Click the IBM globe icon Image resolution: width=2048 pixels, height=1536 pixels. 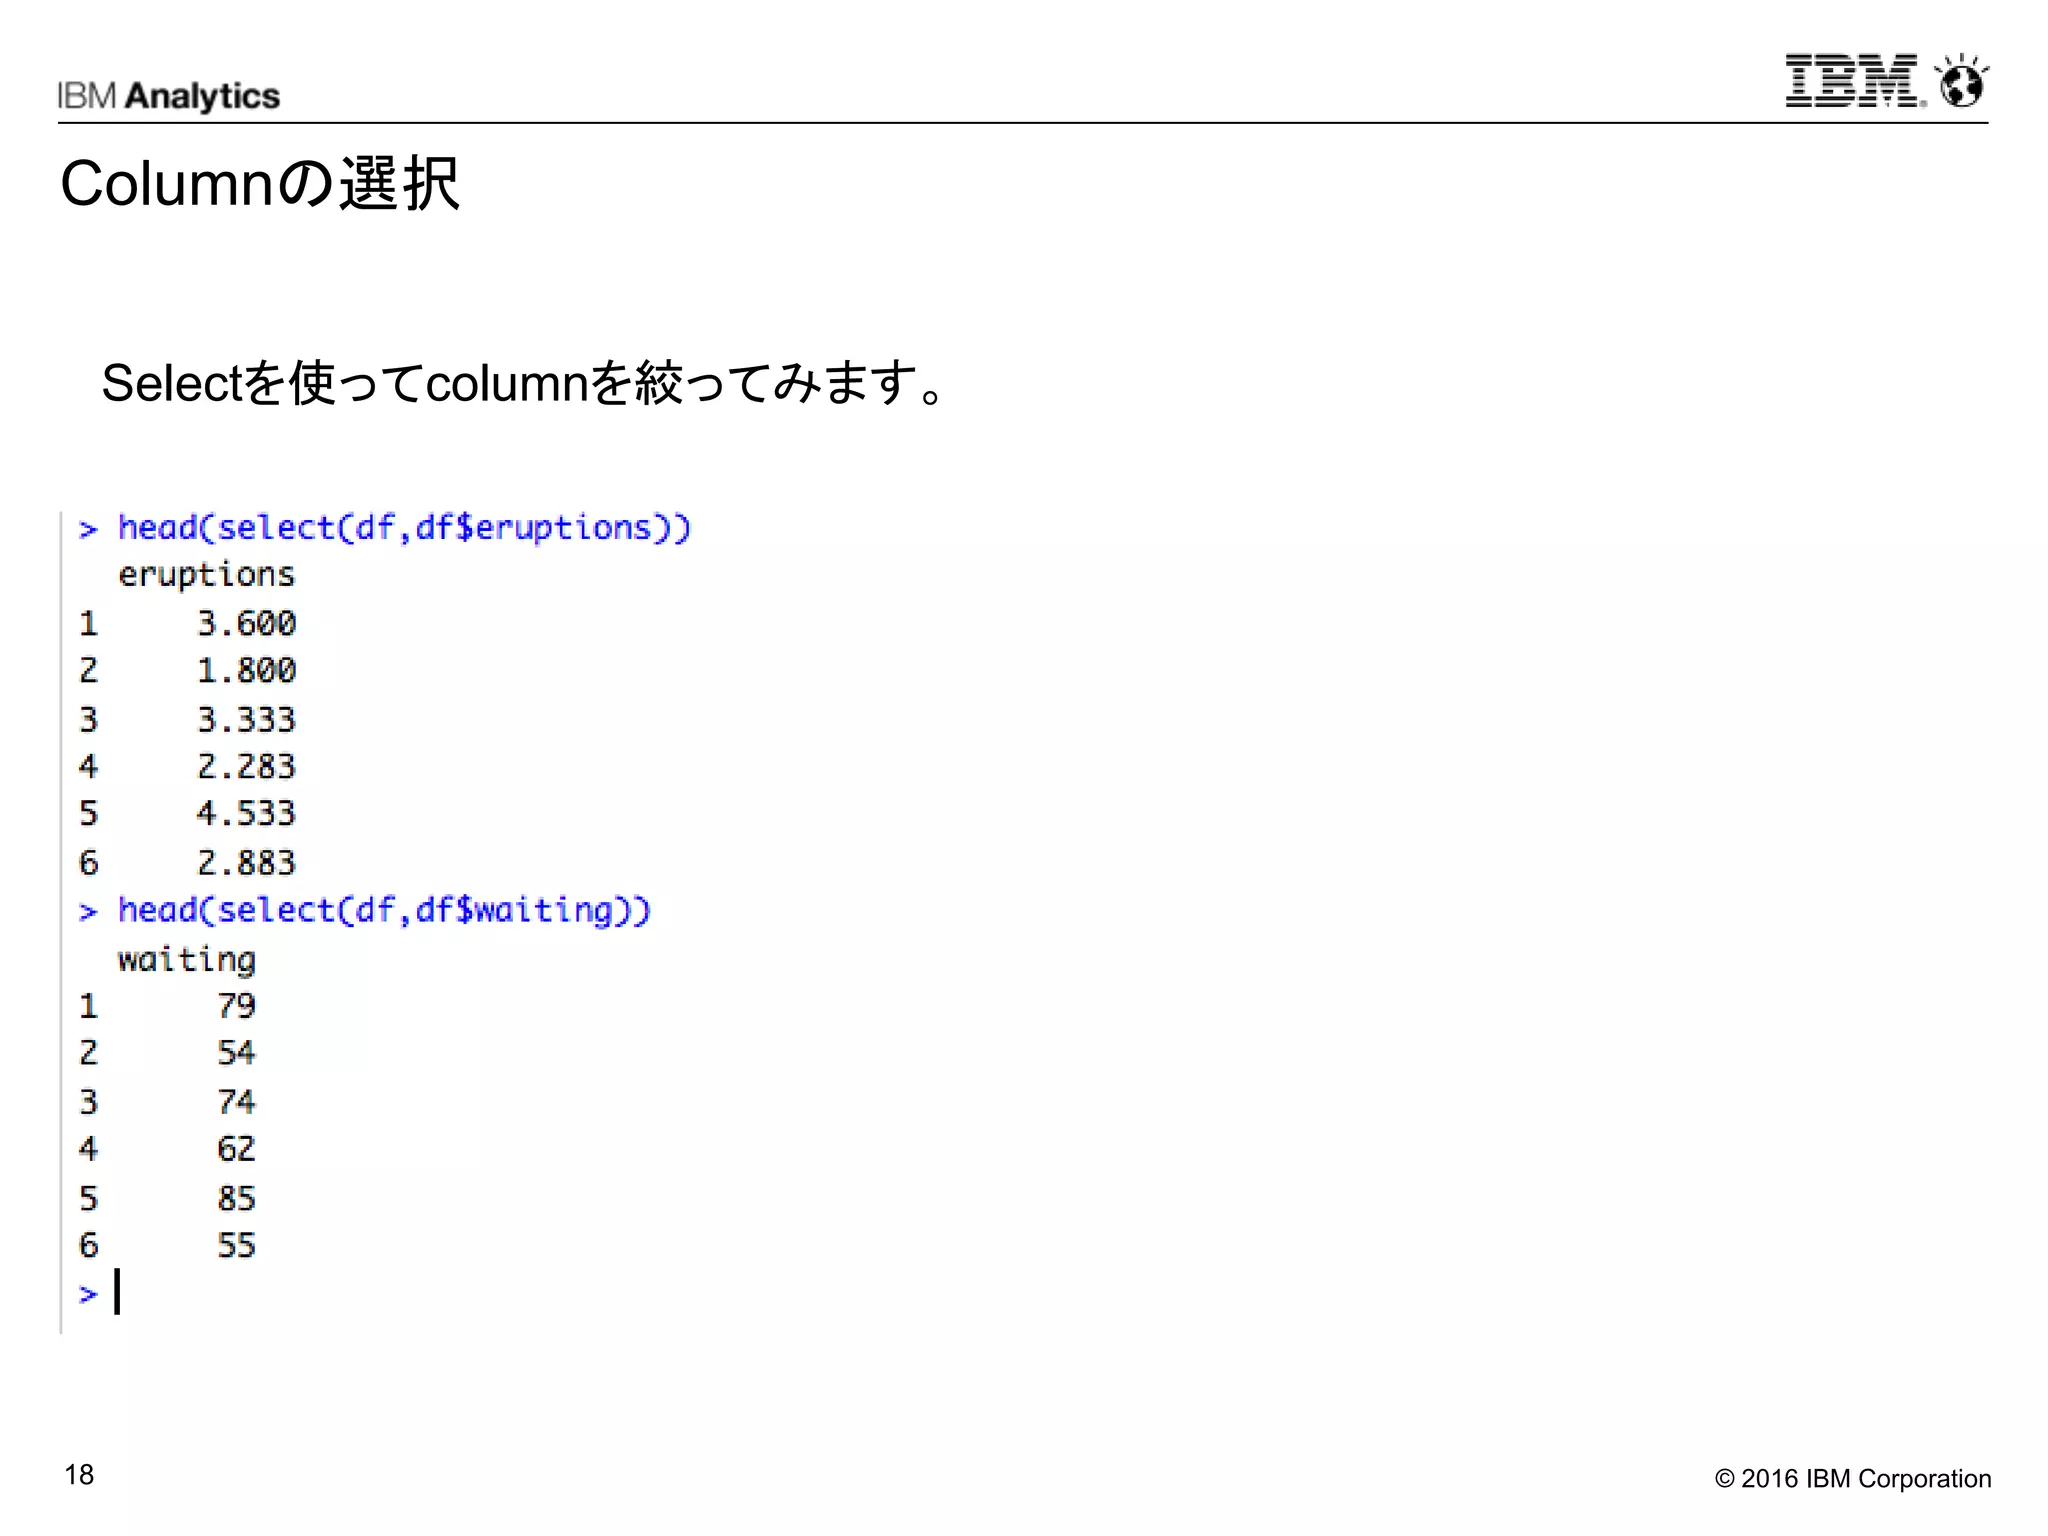tap(1961, 80)
